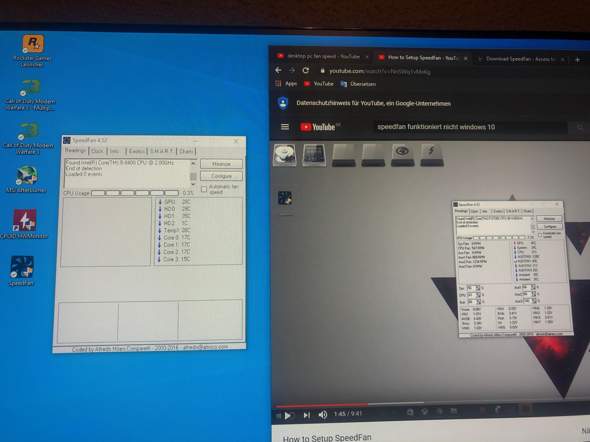
Task: Click the Configure button in SpeedFan
Action: coord(221,176)
